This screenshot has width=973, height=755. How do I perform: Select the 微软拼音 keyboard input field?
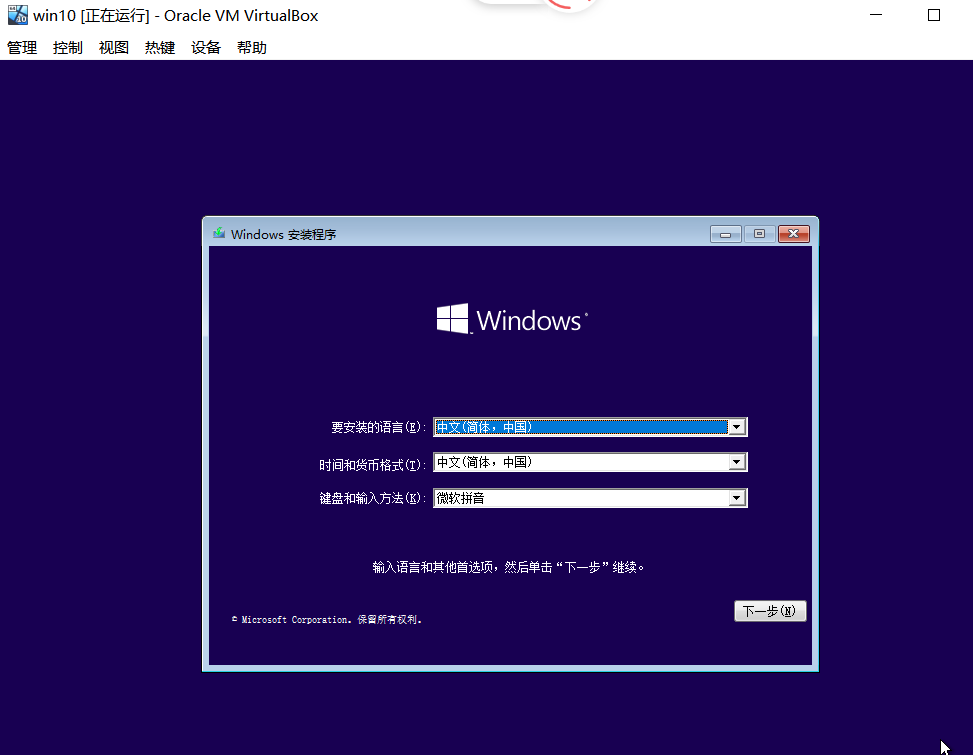pyautogui.click(x=590, y=498)
